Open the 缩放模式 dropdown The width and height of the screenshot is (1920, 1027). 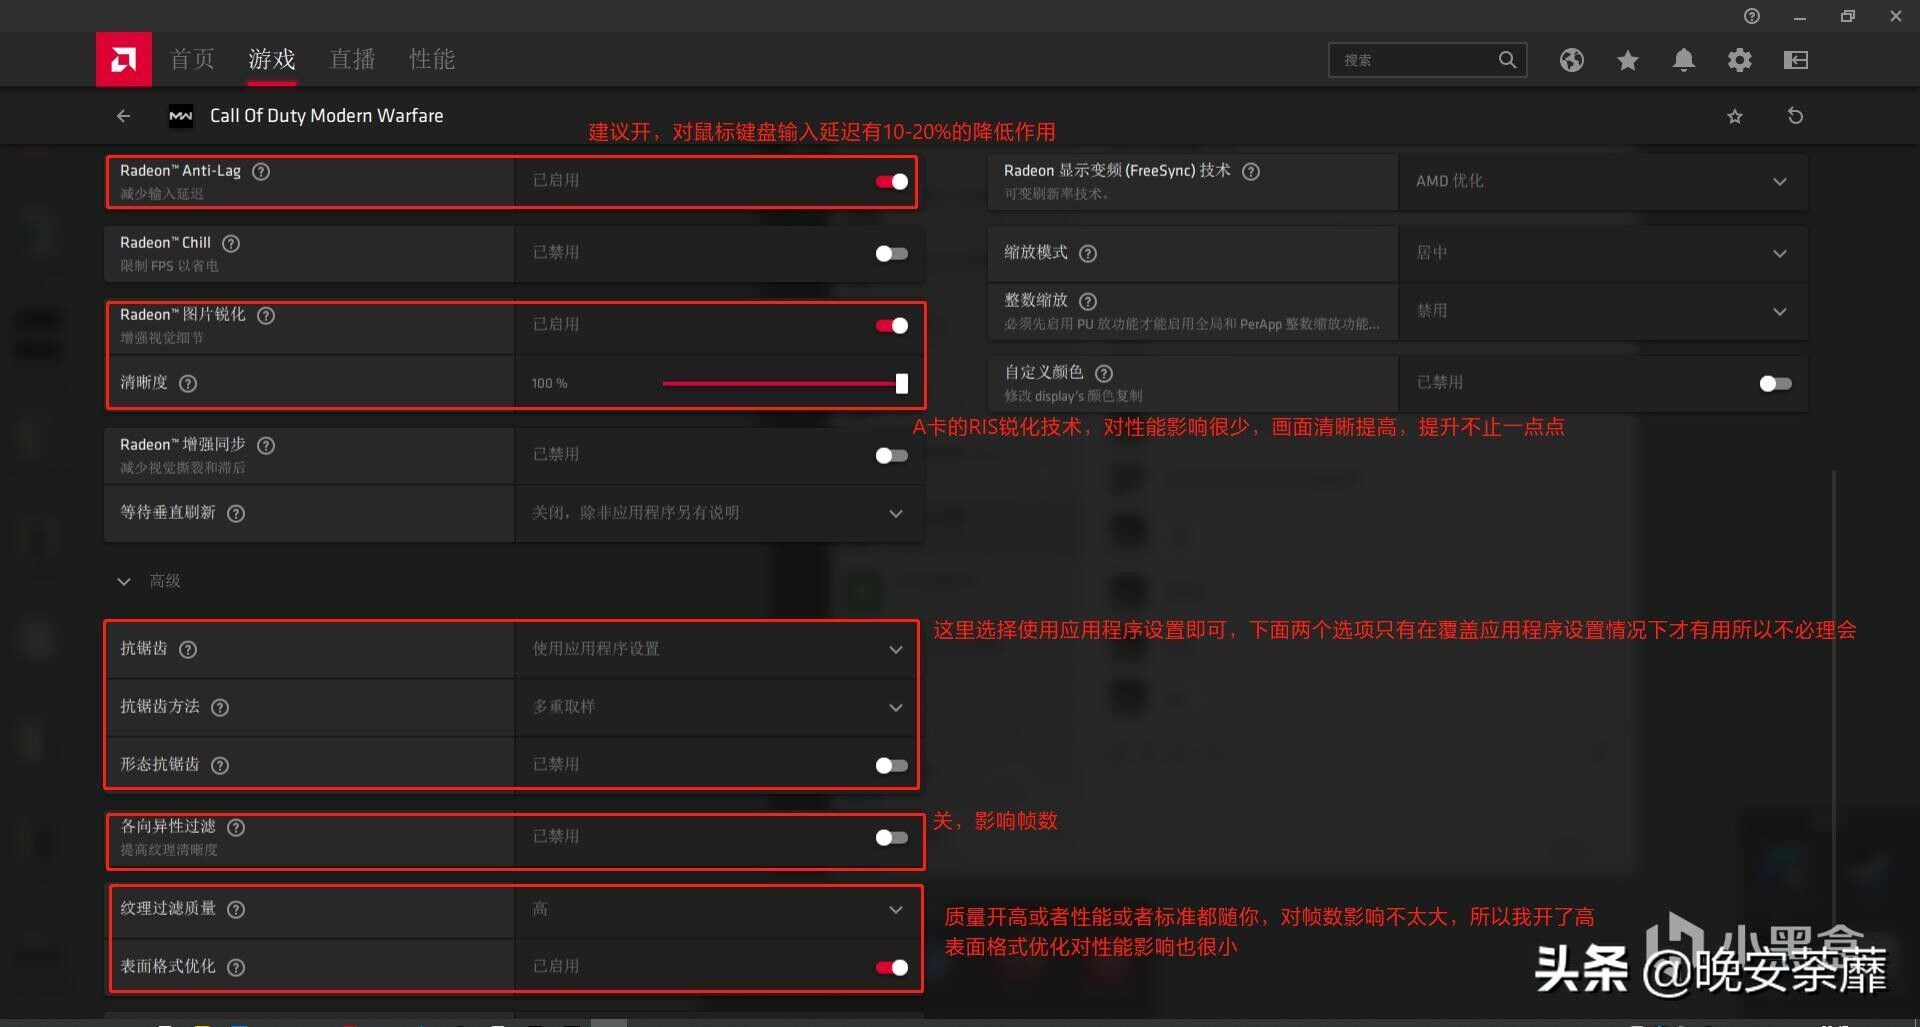tap(1780, 253)
